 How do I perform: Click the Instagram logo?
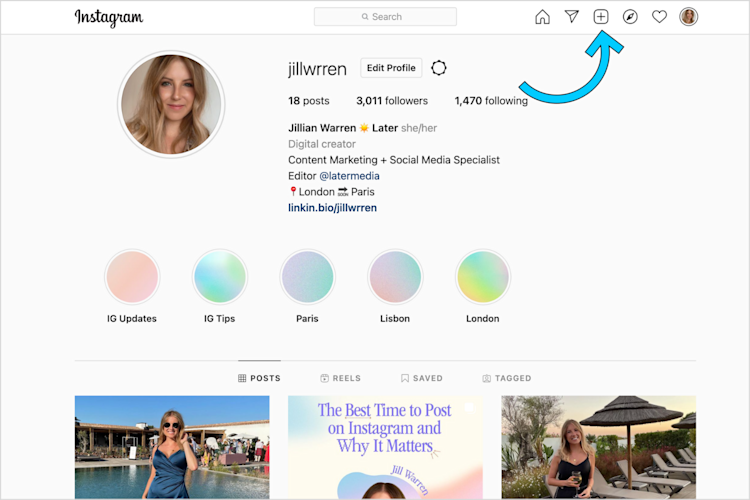tap(109, 18)
